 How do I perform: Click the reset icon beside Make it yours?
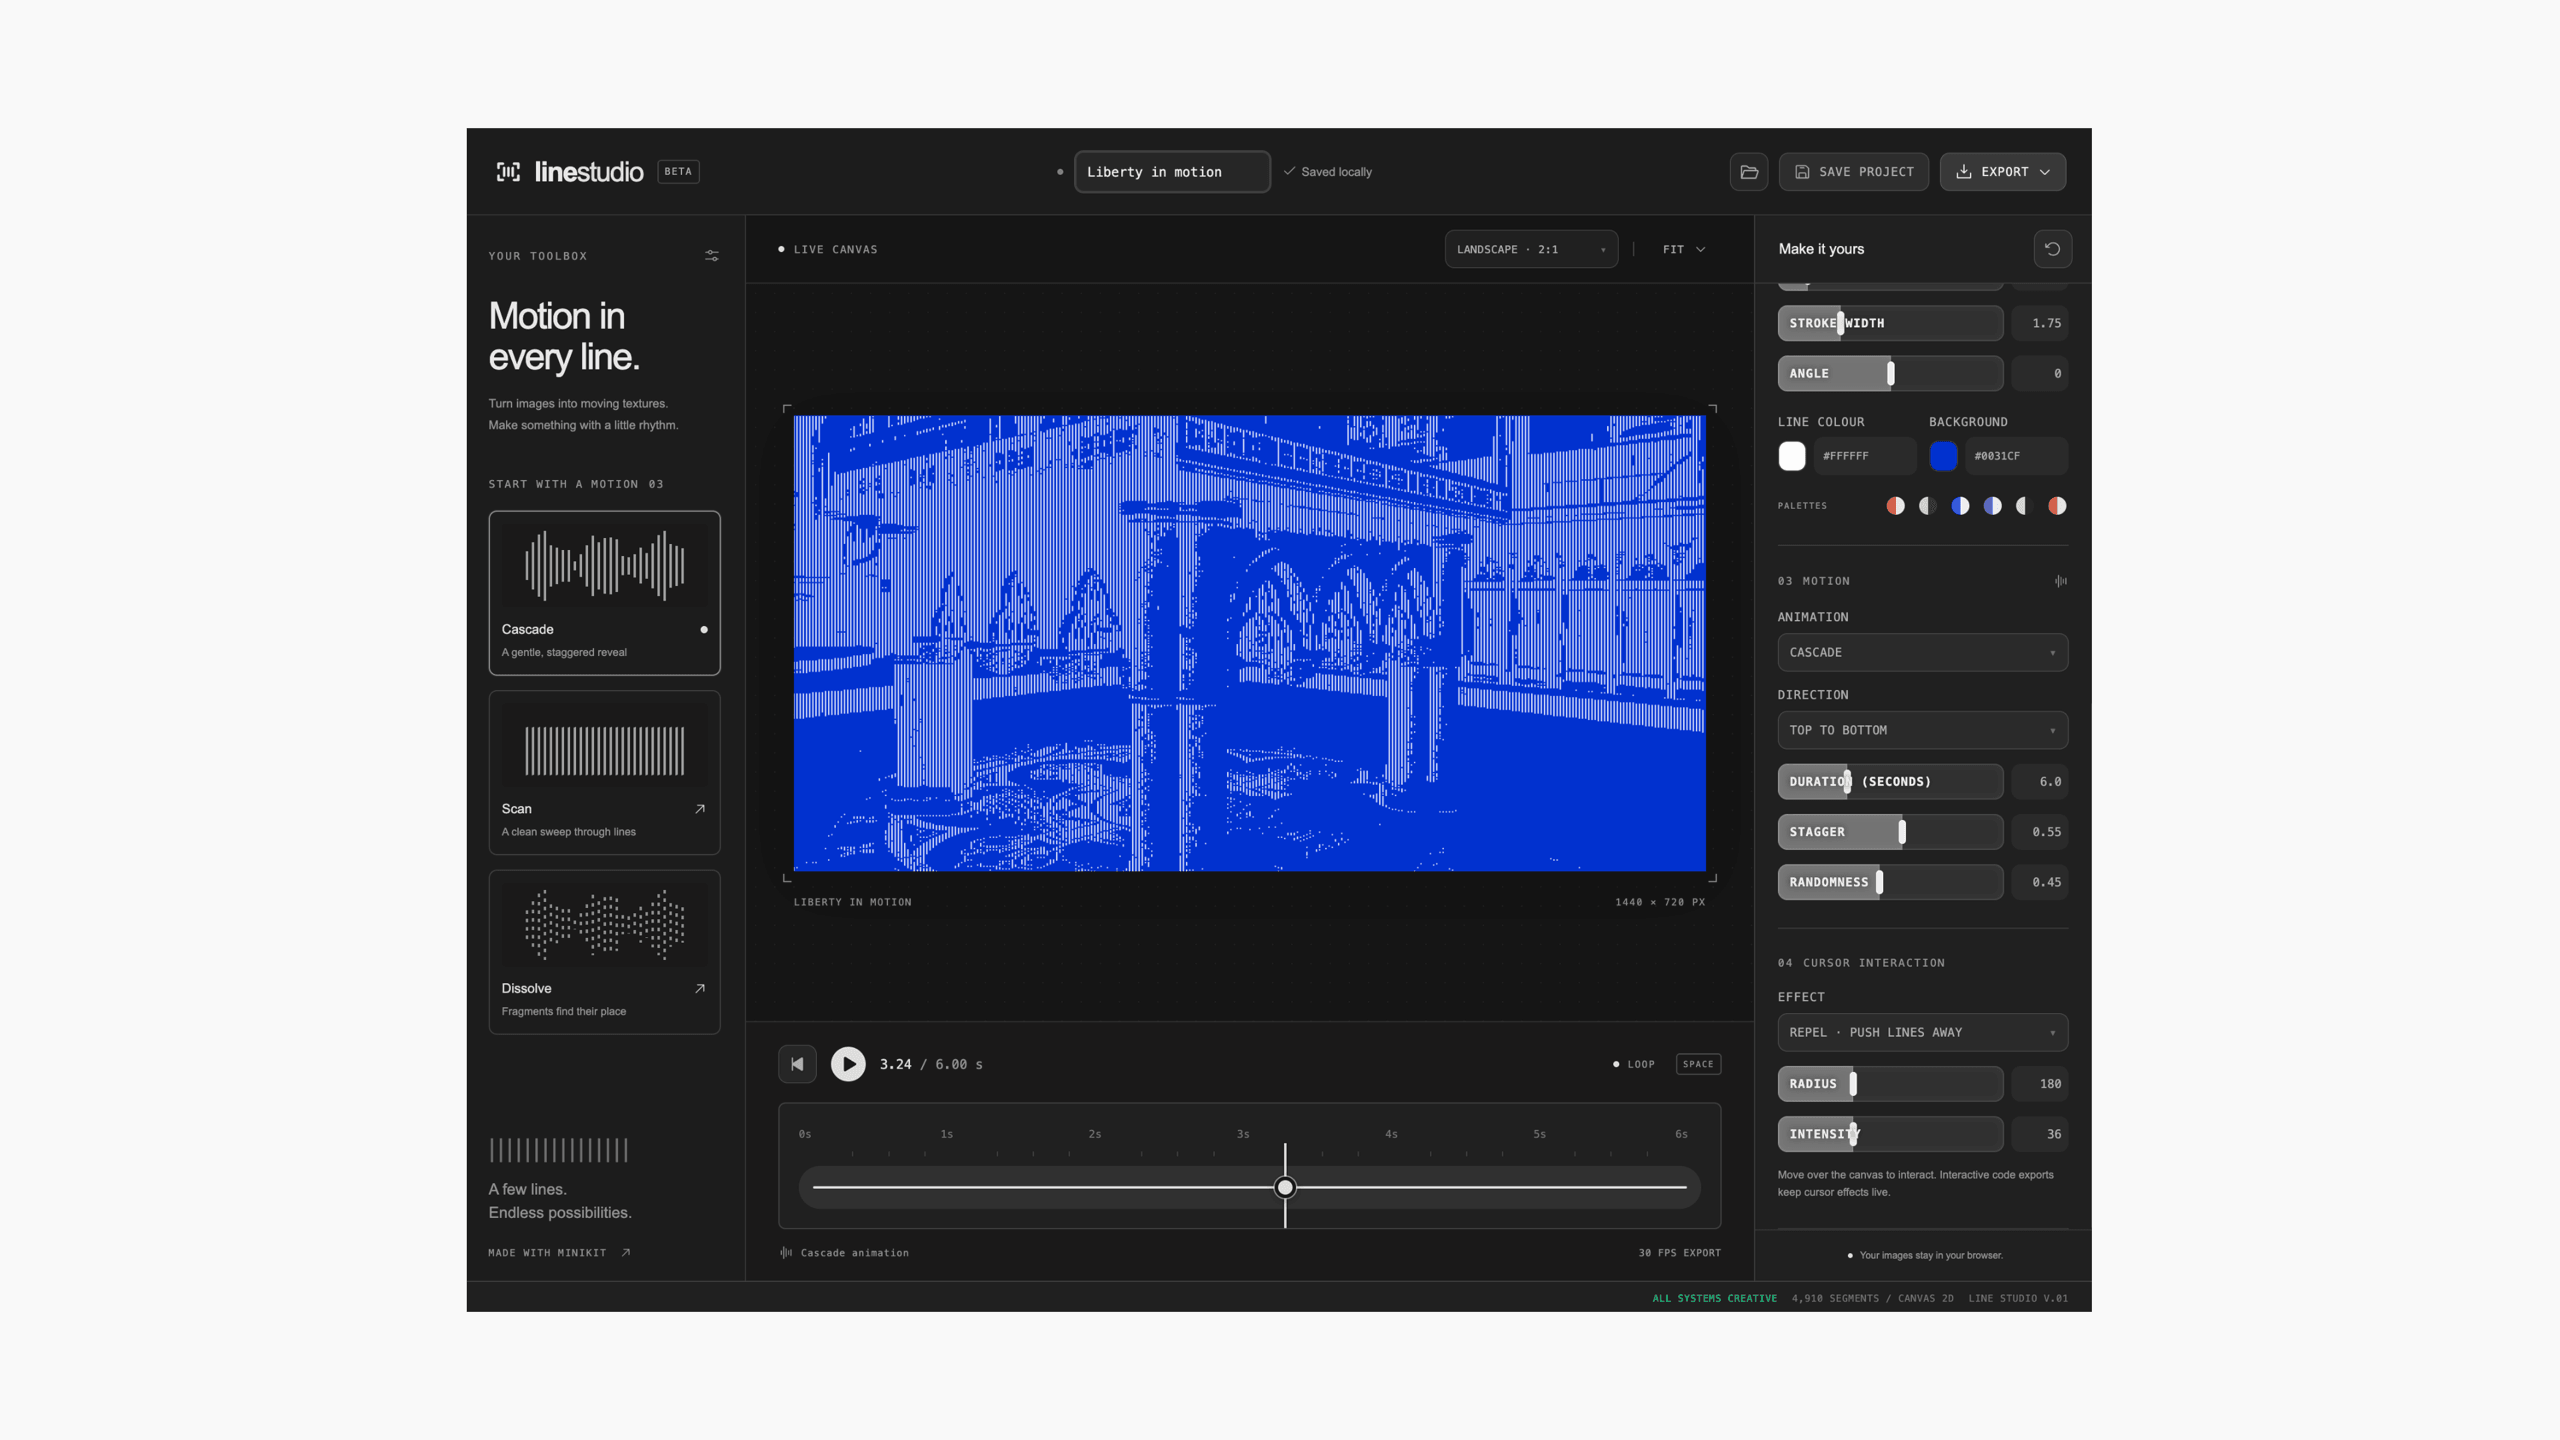(2052, 249)
